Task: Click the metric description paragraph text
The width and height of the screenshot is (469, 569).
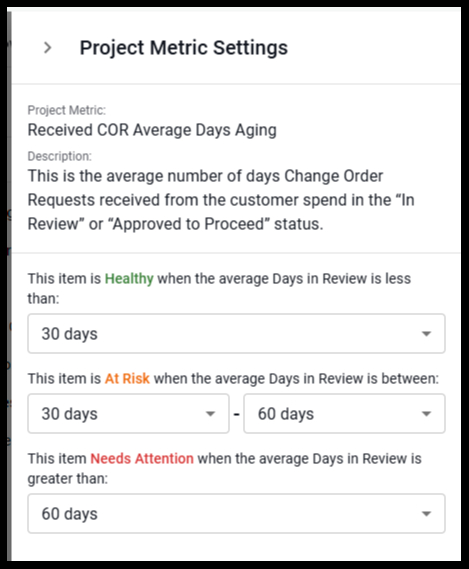Action: point(221,200)
